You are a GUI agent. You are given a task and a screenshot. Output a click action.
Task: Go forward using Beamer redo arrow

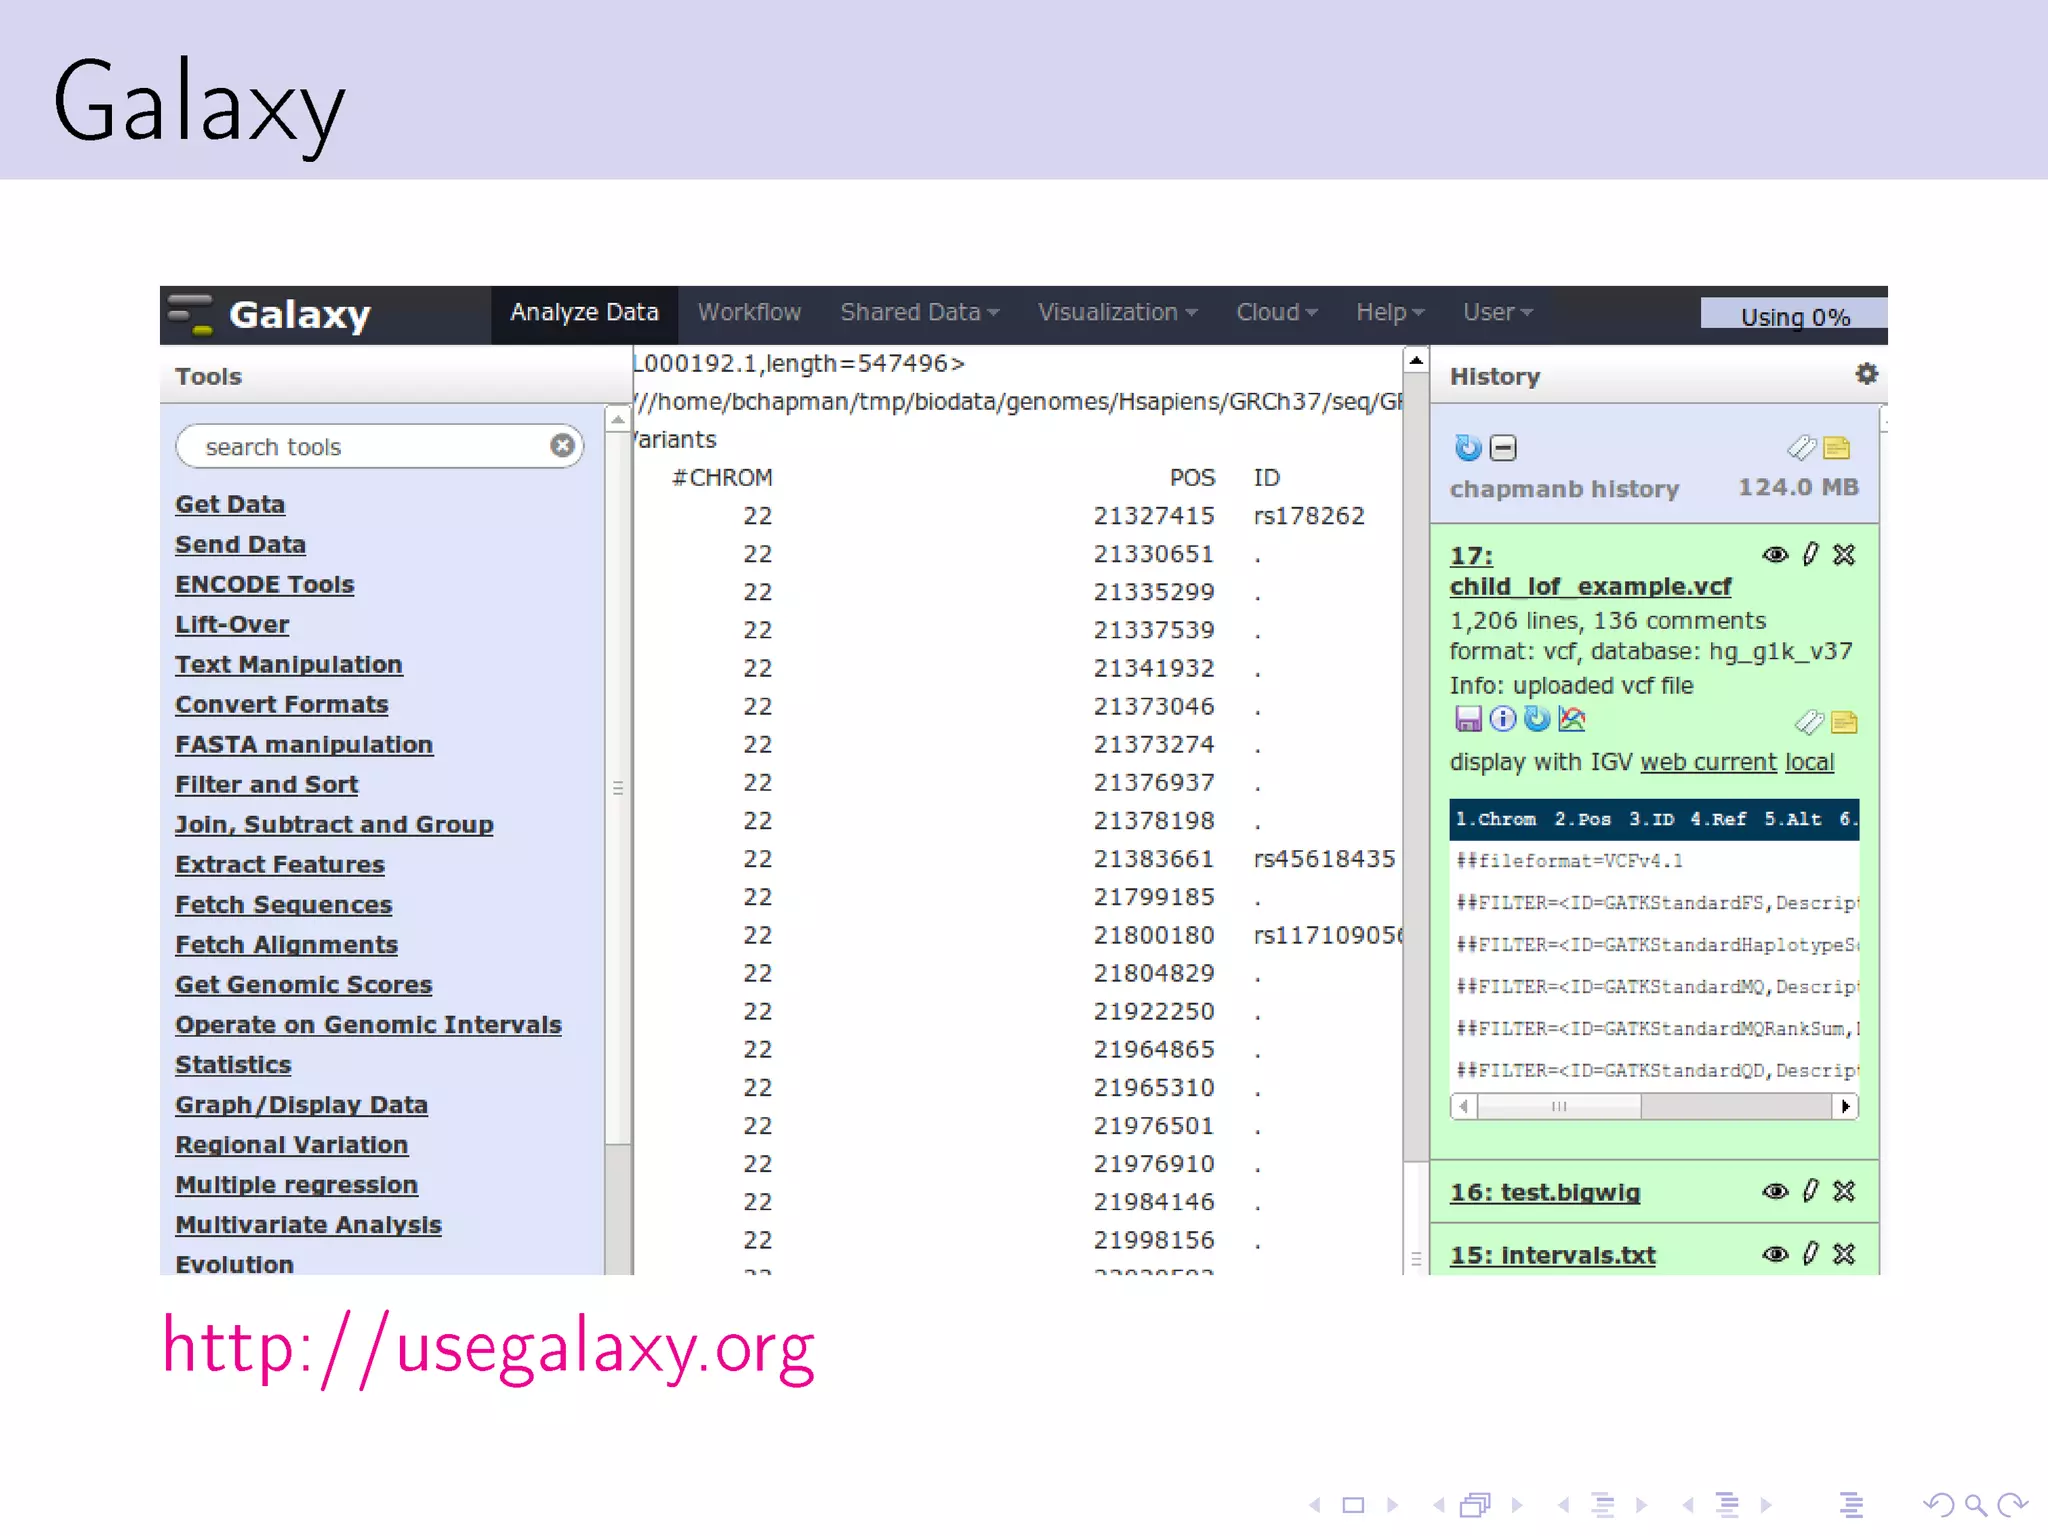[2012, 1504]
